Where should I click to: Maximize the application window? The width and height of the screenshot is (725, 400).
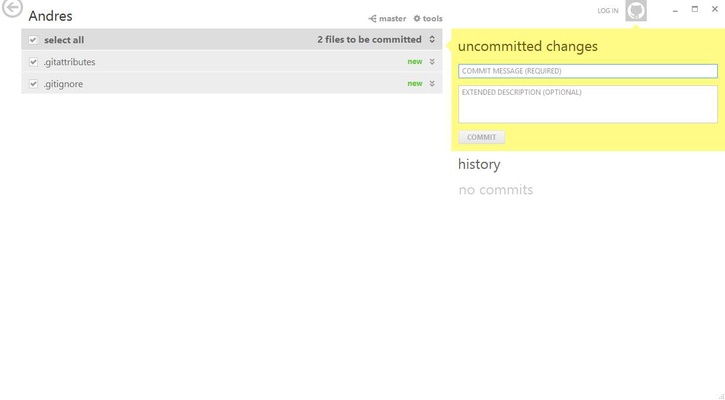pyautogui.click(x=694, y=9)
